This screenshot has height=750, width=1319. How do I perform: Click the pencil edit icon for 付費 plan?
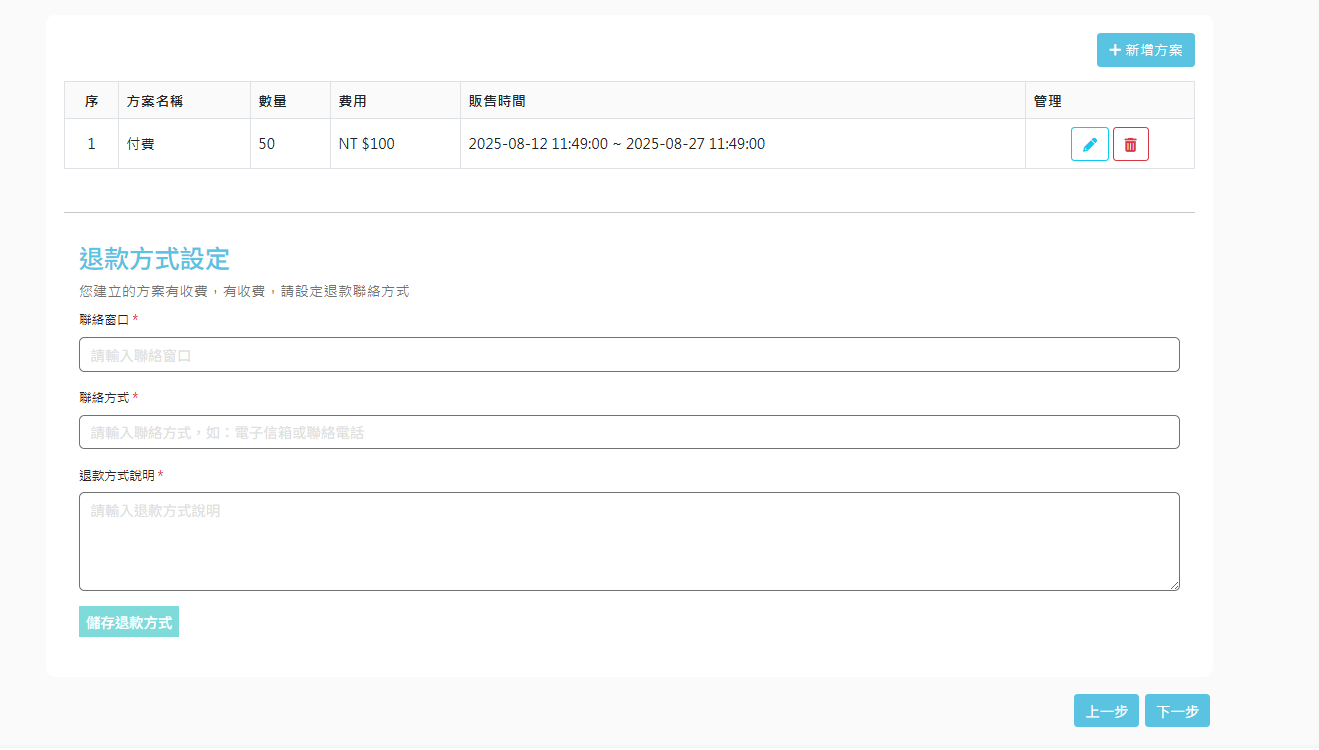pyautogui.click(x=1089, y=144)
